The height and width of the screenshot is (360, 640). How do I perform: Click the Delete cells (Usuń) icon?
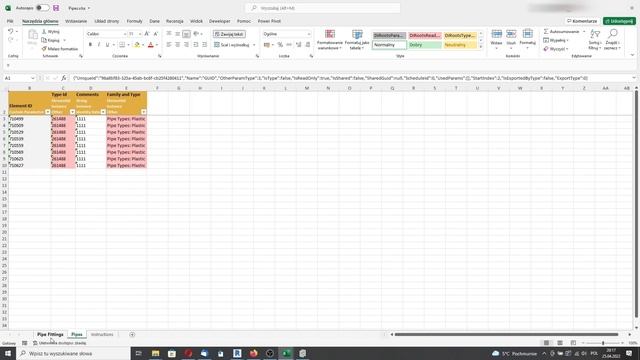[x=511, y=39]
